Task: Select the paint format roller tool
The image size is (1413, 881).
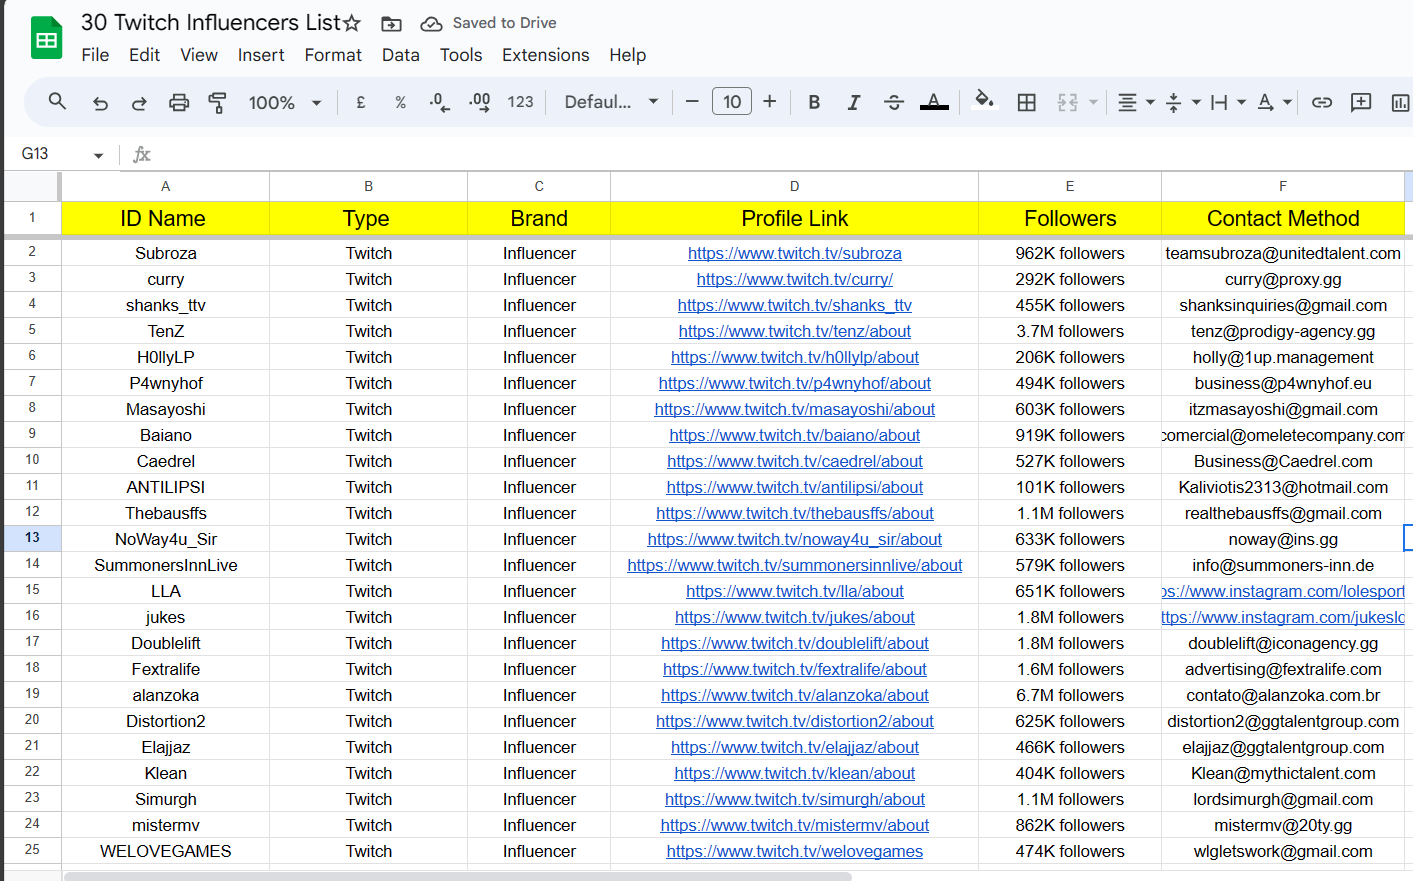Action: 217,102
